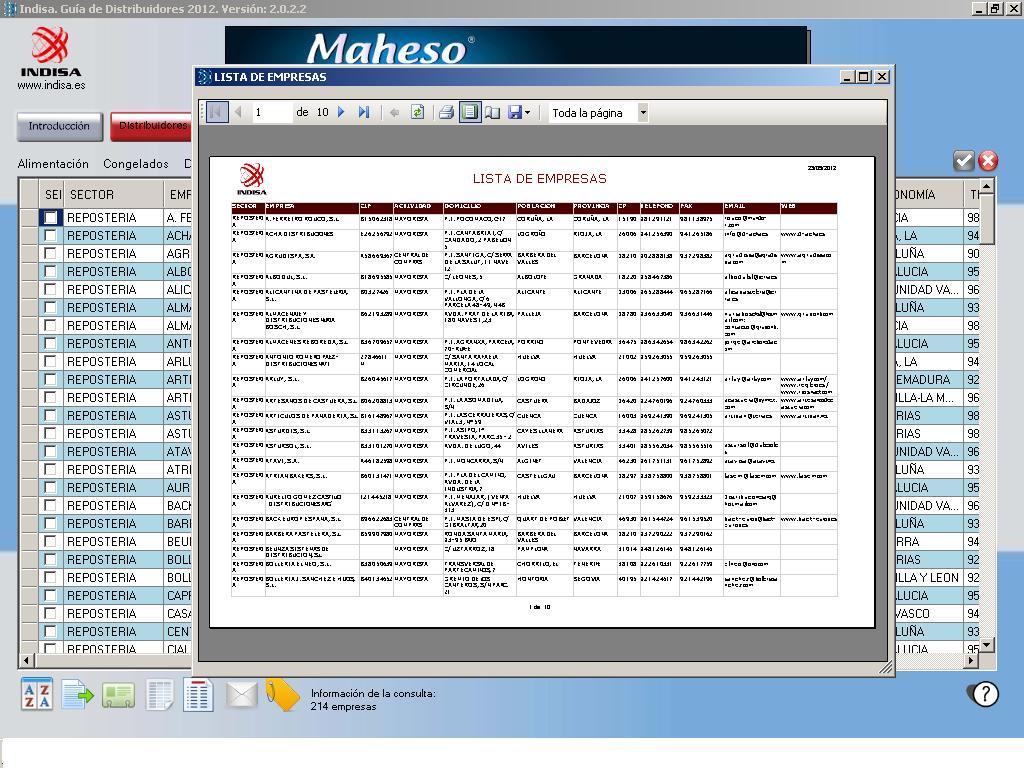This screenshot has height=768, width=1024.
Task: Open the Distribuidores section
Action: [152, 126]
